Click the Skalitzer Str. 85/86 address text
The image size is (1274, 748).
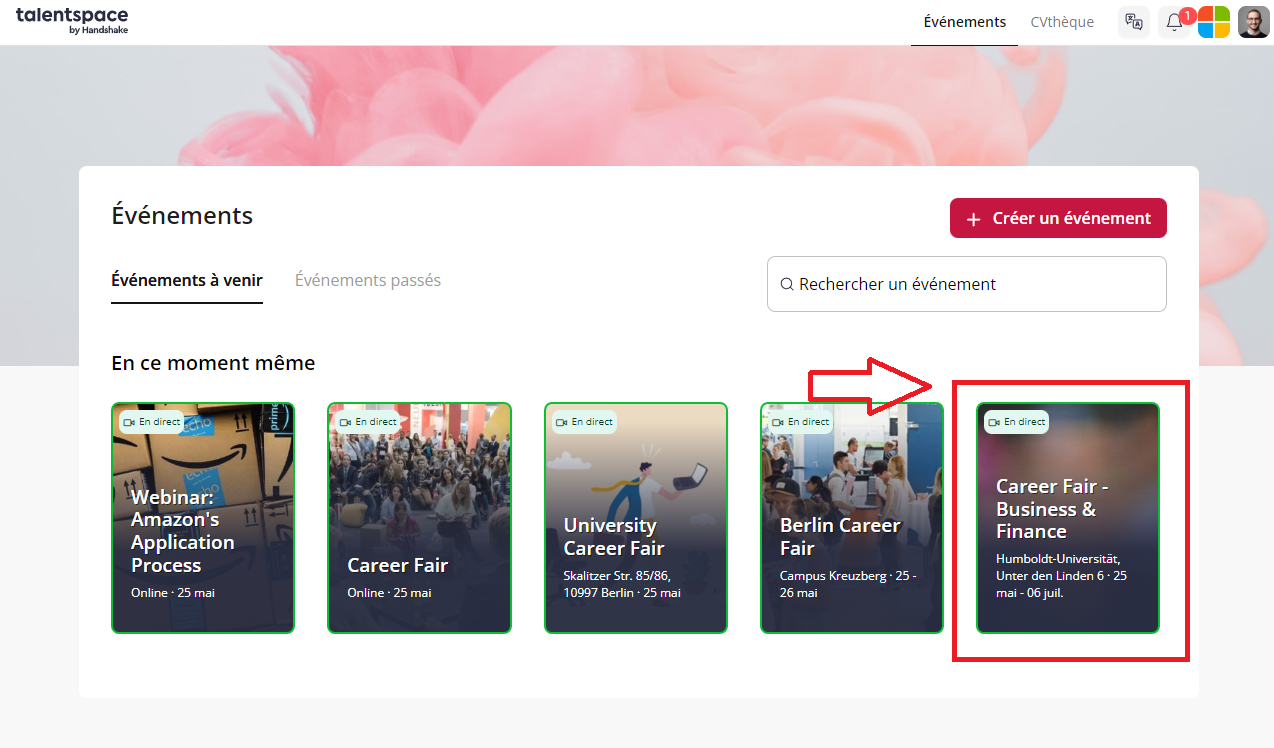point(622,585)
